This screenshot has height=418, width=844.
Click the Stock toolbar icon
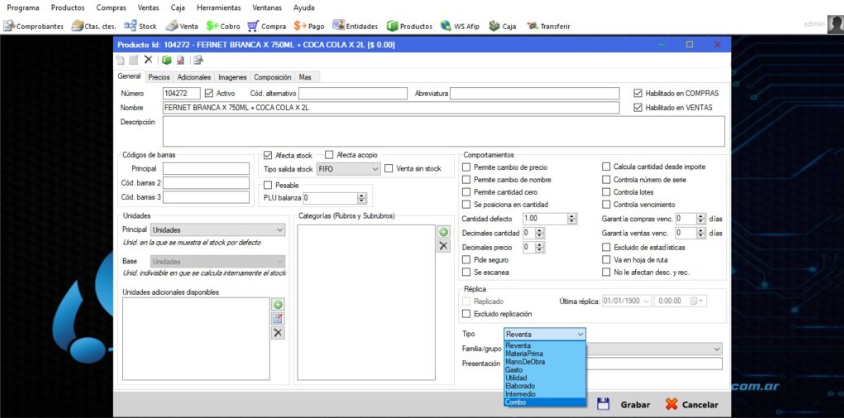(142, 26)
